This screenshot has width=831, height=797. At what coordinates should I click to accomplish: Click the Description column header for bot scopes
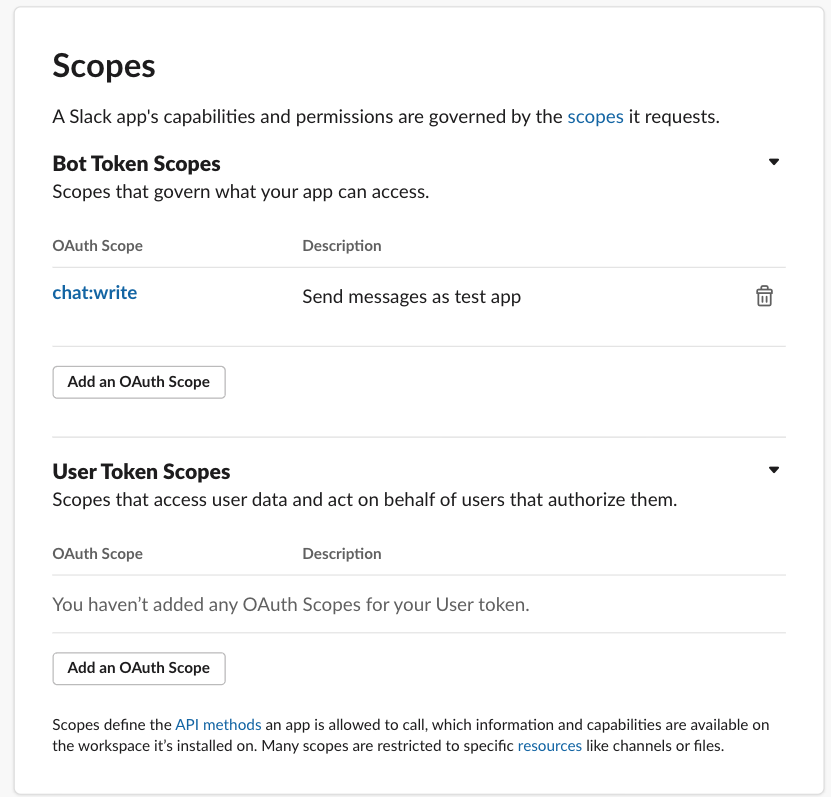point(341,245)
